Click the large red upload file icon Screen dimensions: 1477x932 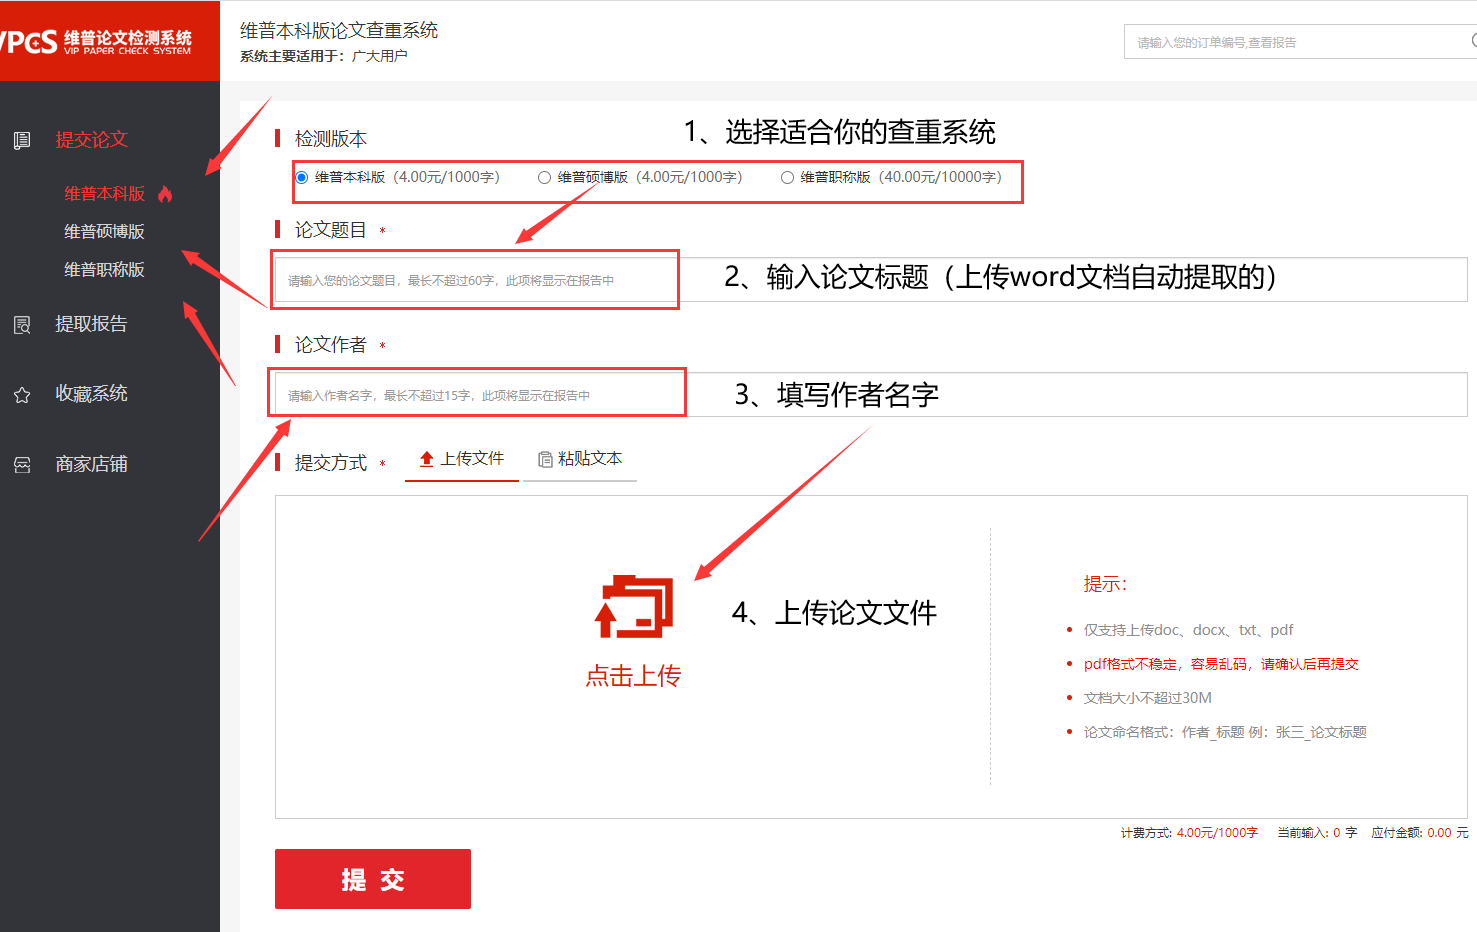[634, 606]
